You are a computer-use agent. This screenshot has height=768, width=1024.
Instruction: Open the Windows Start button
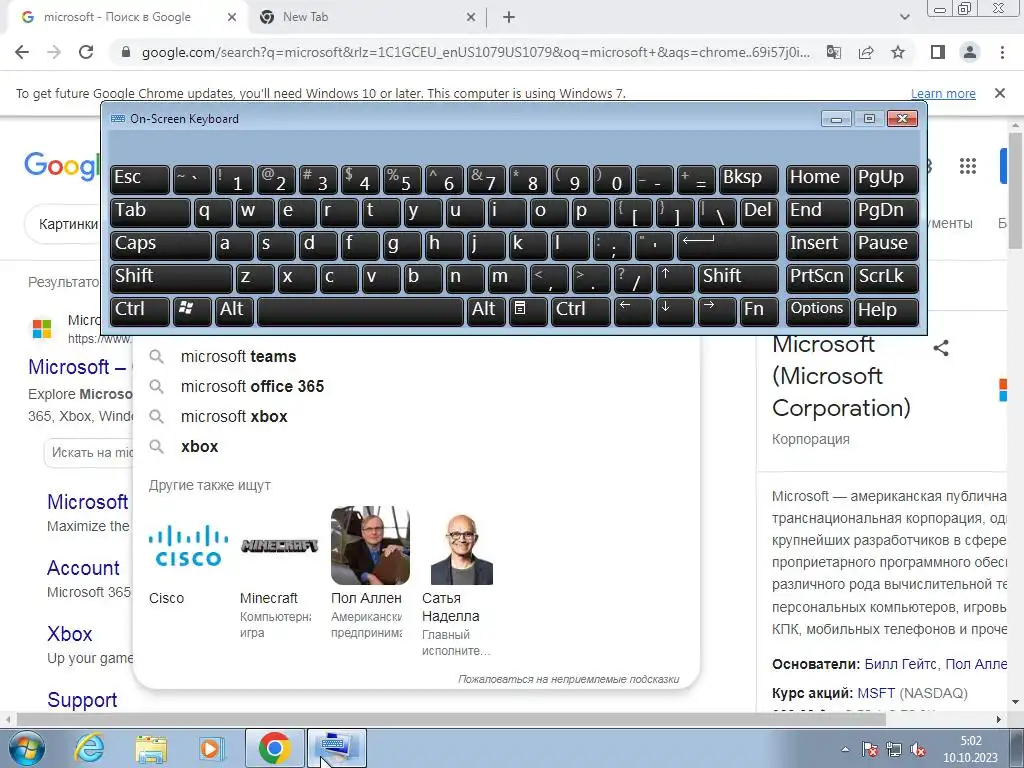[25, 748]
